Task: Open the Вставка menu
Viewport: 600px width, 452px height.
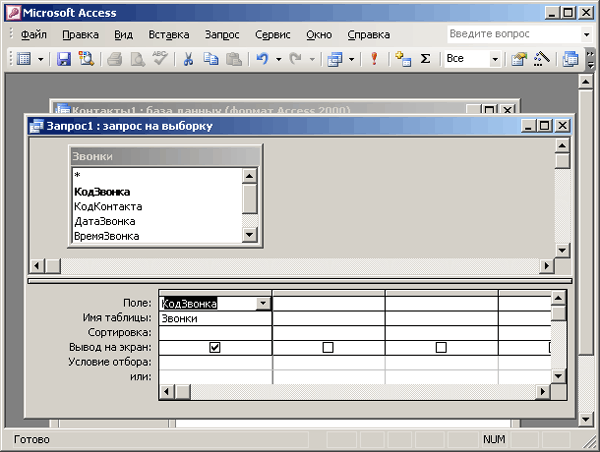Action: coord(169,34)
